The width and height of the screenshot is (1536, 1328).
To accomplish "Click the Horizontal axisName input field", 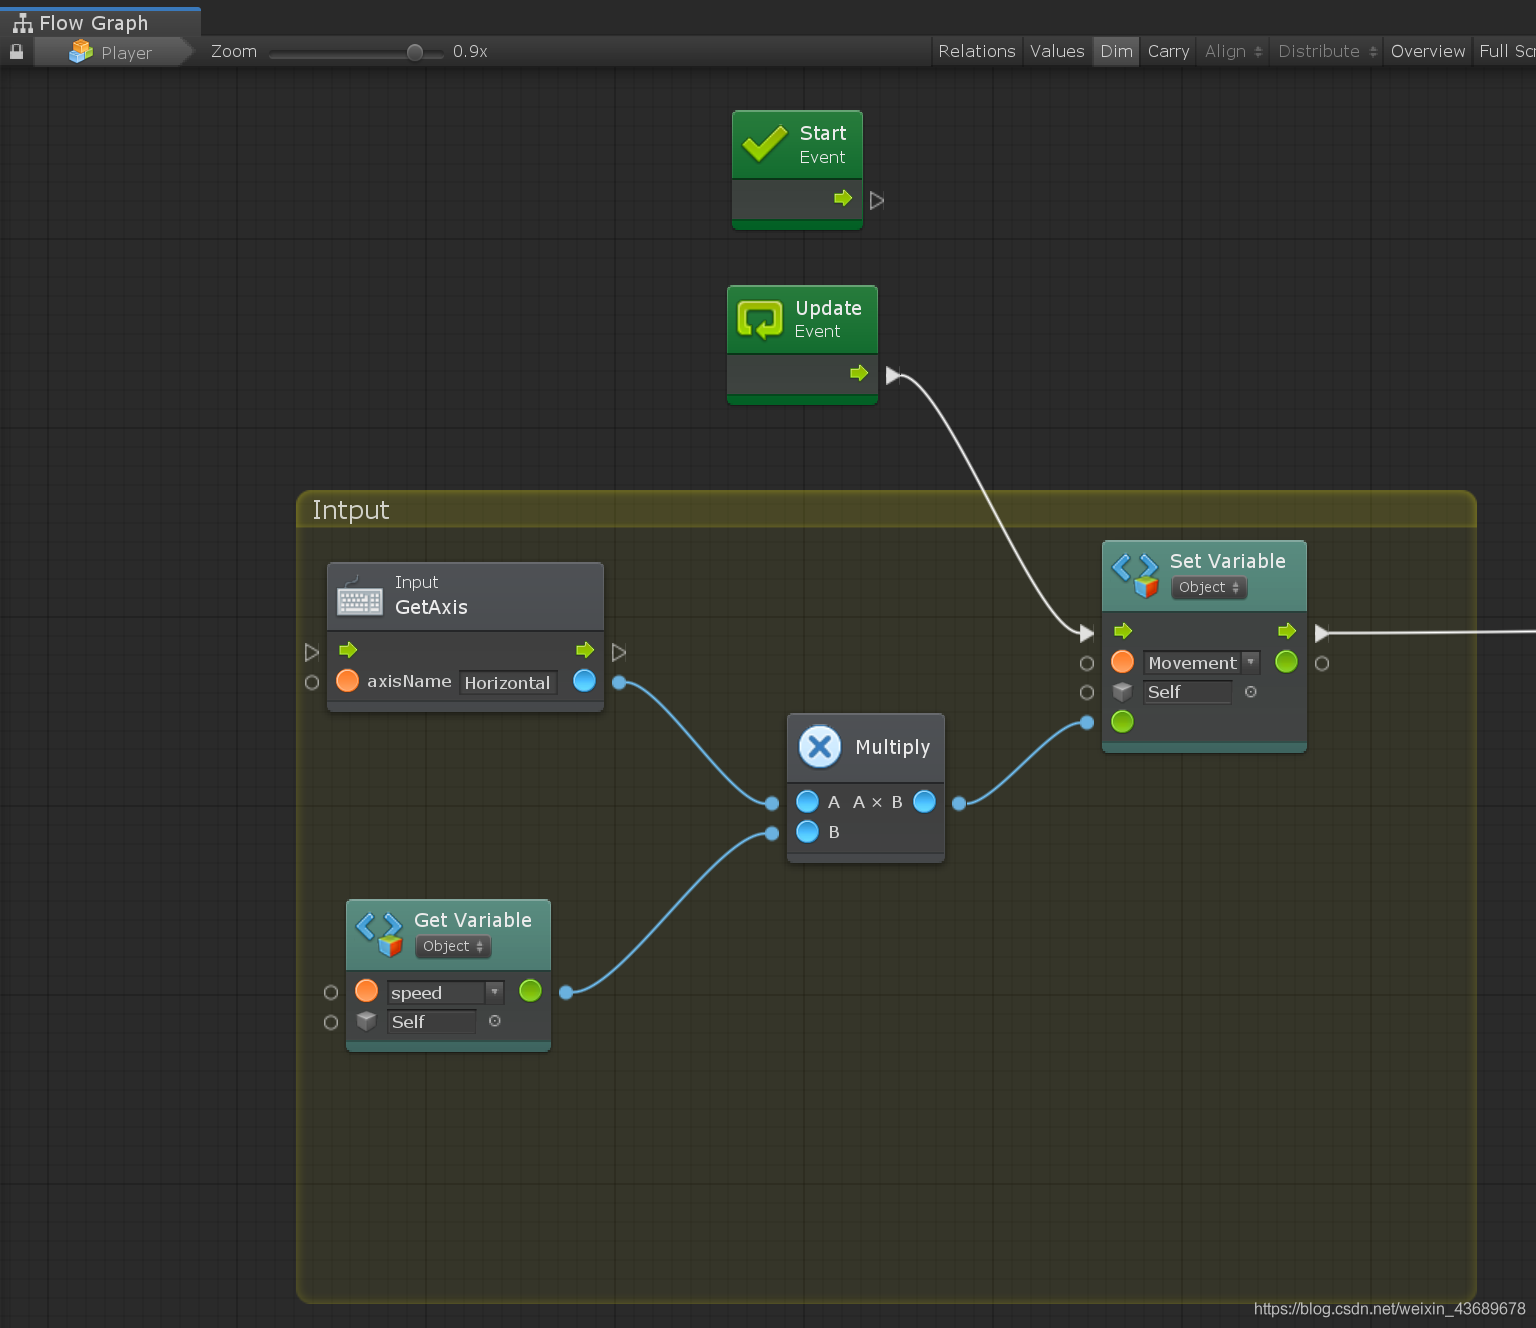I will (508, 682).
